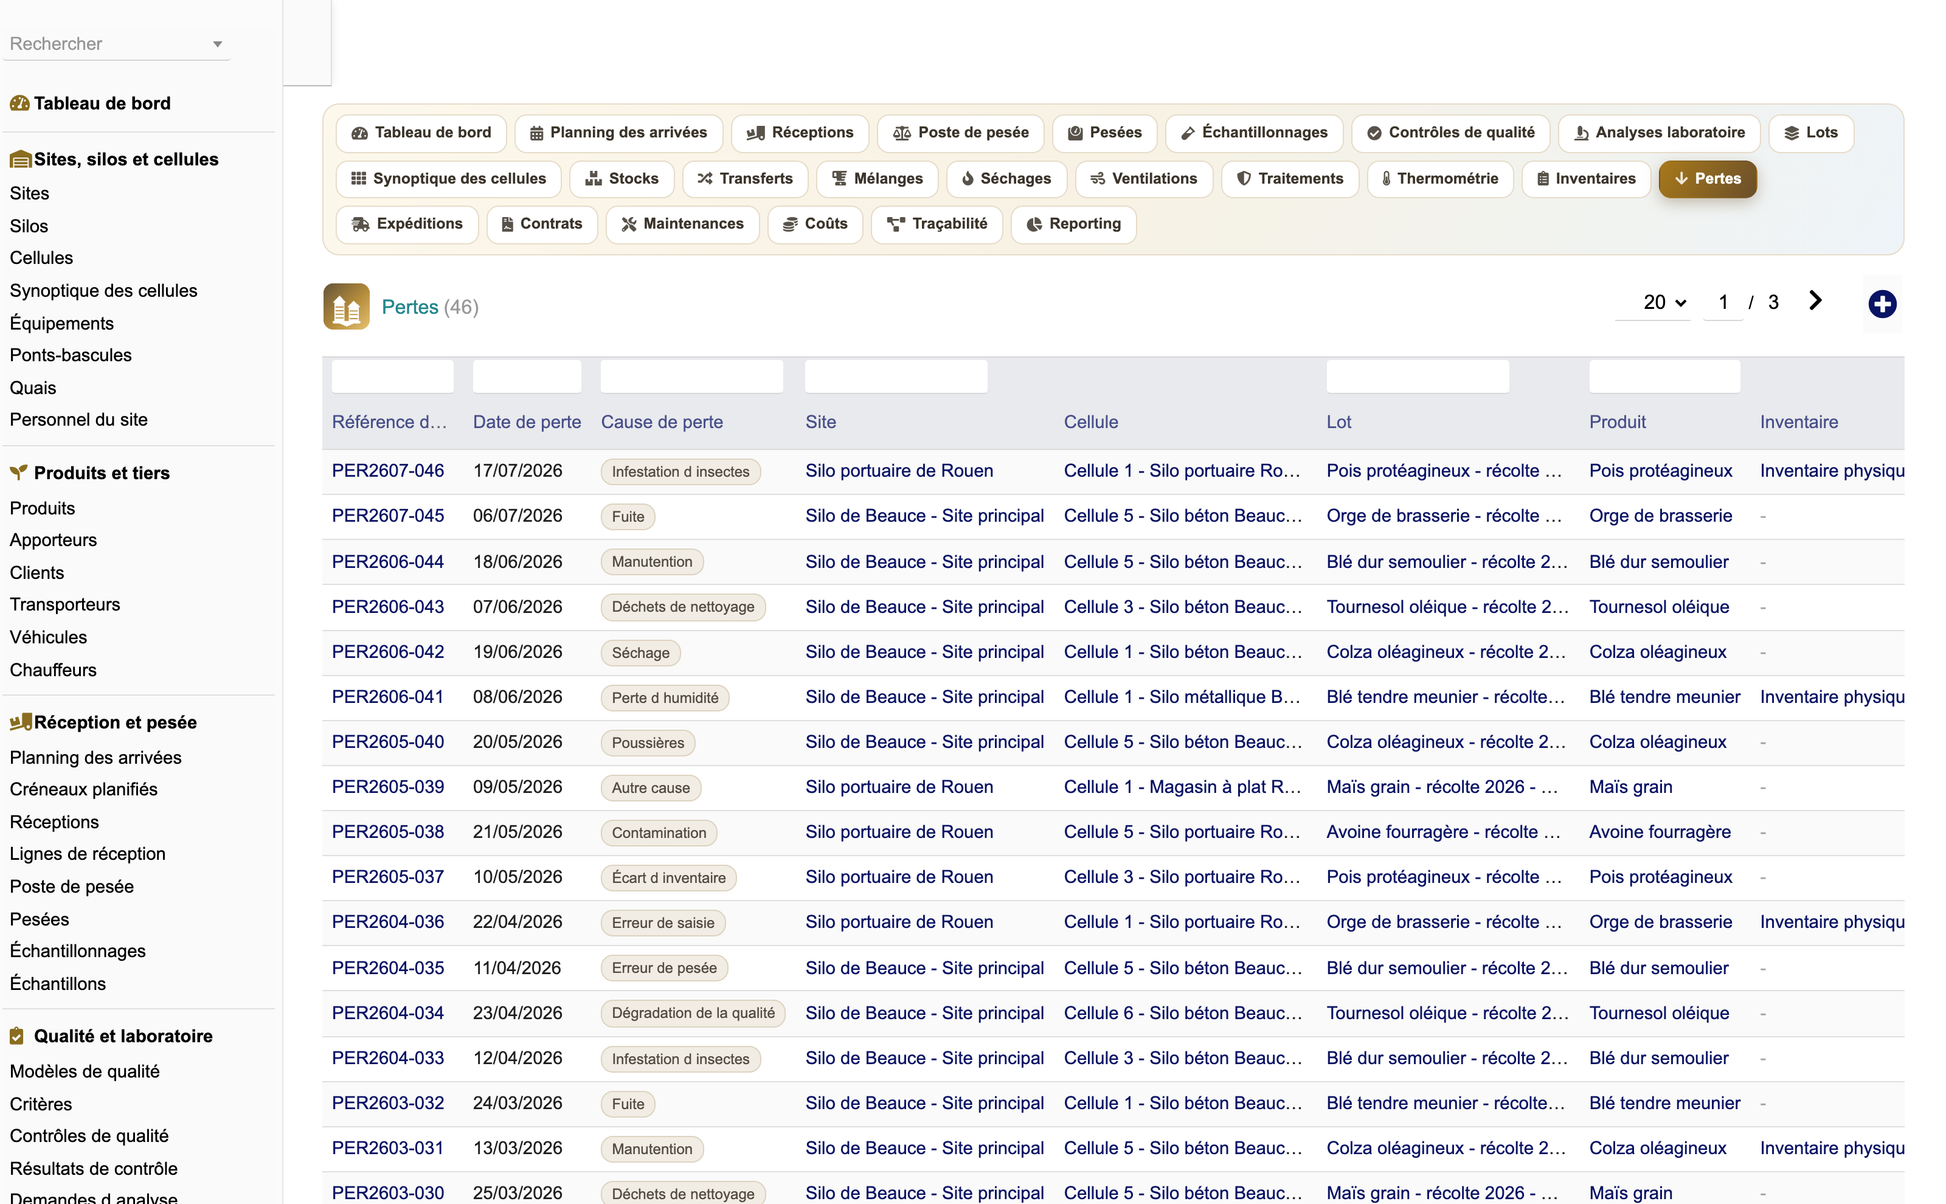Open the Coûts tab
This screenshot has height=1204, width=1946.
tap(816, 224)
